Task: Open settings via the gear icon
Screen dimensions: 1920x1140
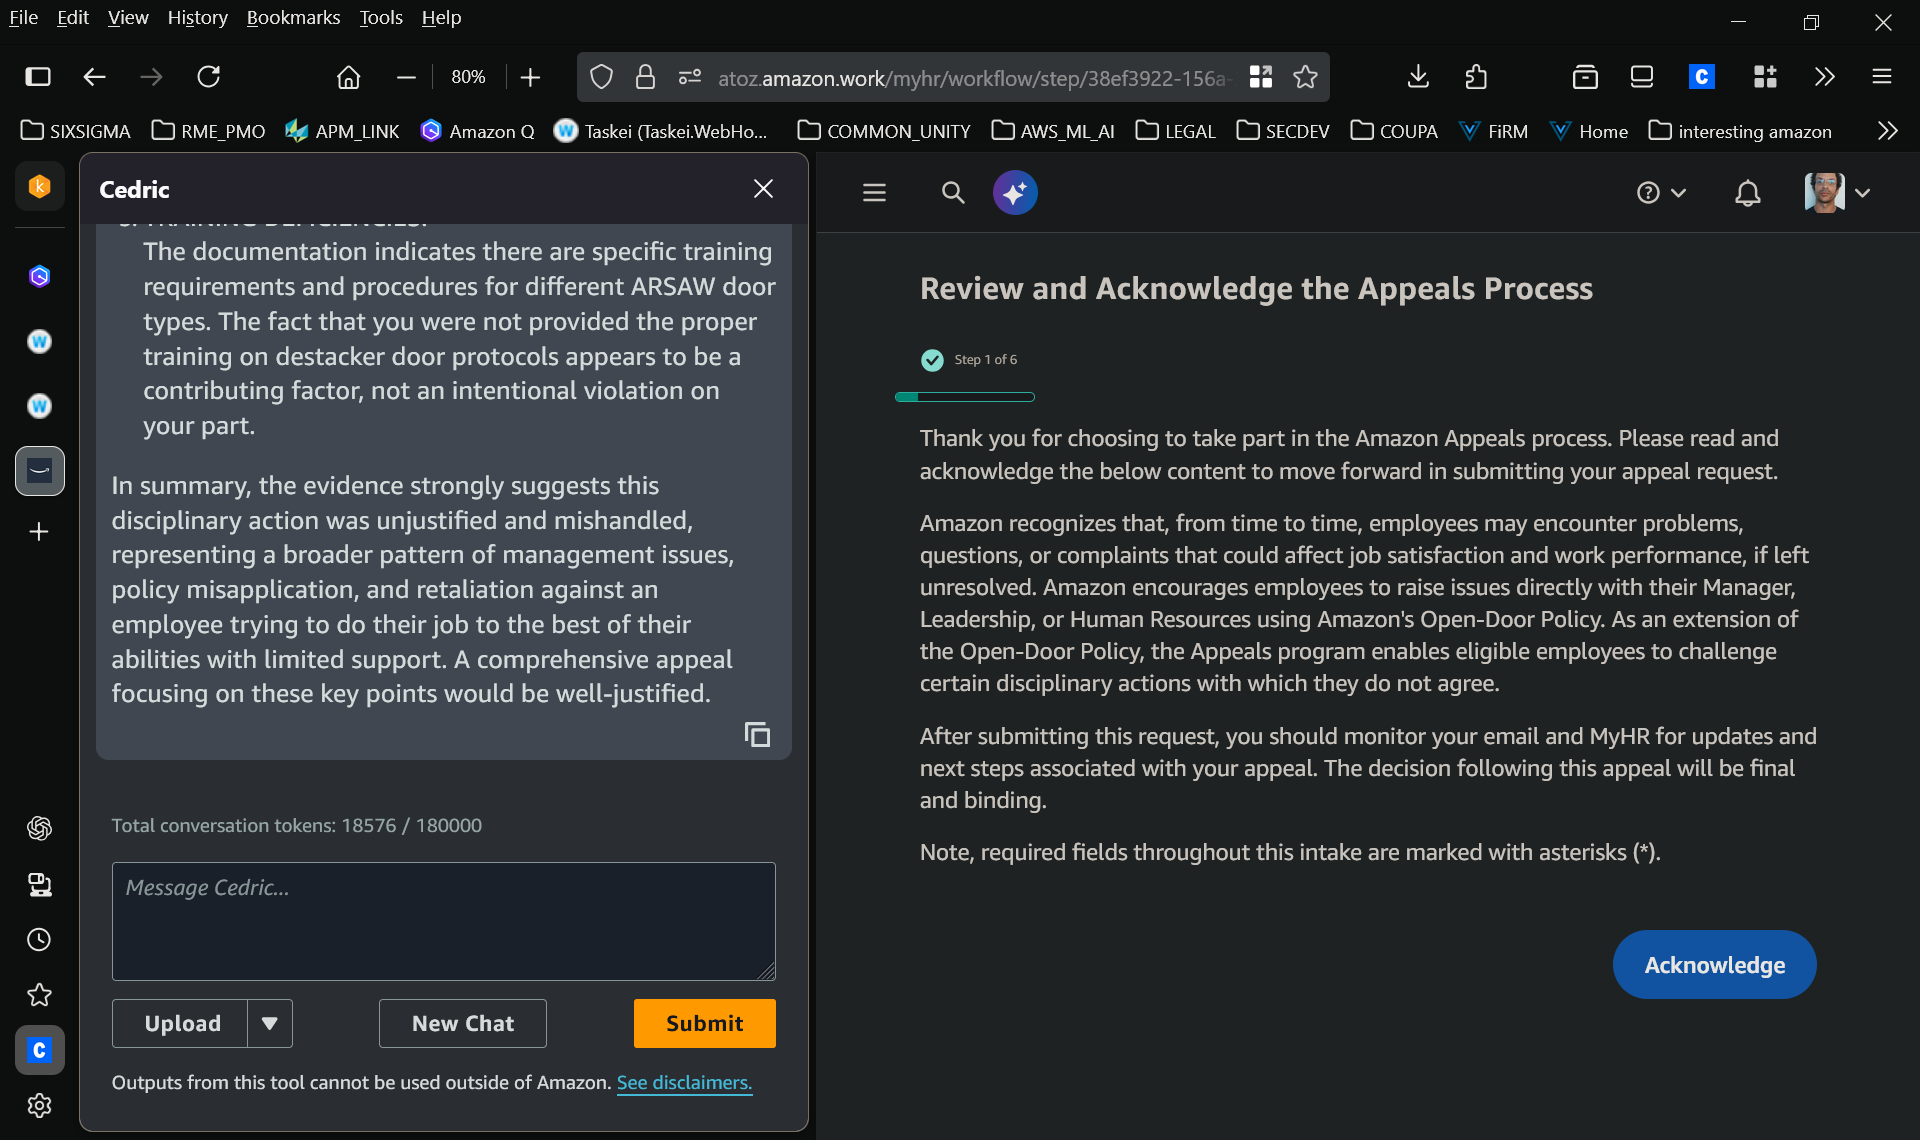Action: [39, 1105]
